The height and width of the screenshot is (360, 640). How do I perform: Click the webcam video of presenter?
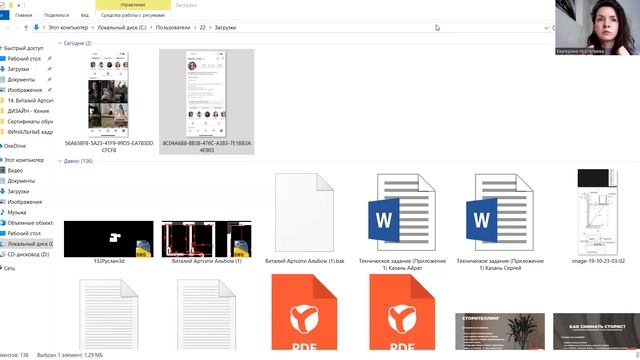598,27
